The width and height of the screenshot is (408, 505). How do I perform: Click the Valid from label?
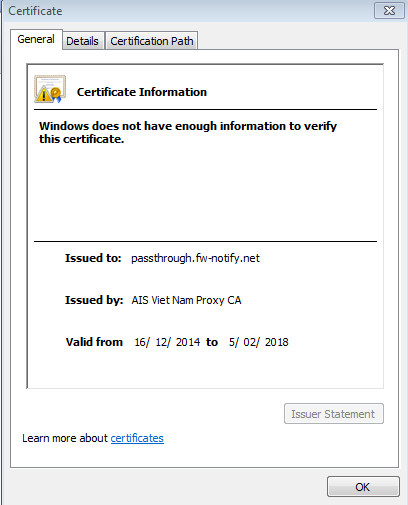[94, 342]
